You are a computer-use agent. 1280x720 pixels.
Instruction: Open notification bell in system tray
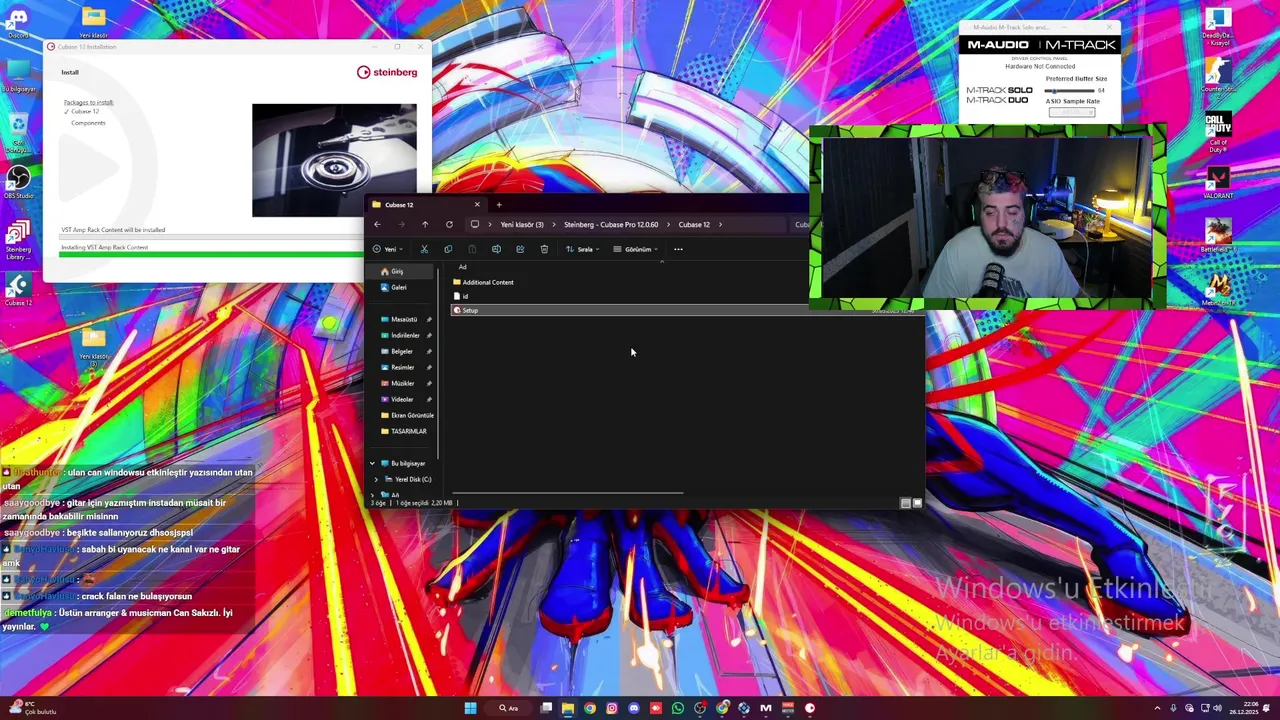[x=1267, y=708]
